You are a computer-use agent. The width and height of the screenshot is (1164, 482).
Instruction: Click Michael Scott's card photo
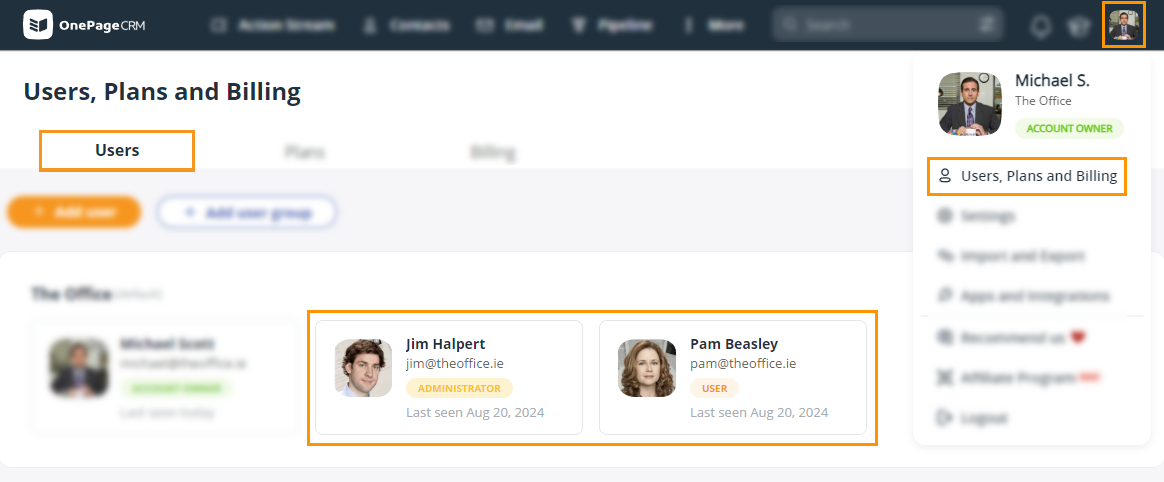point(78,368)
